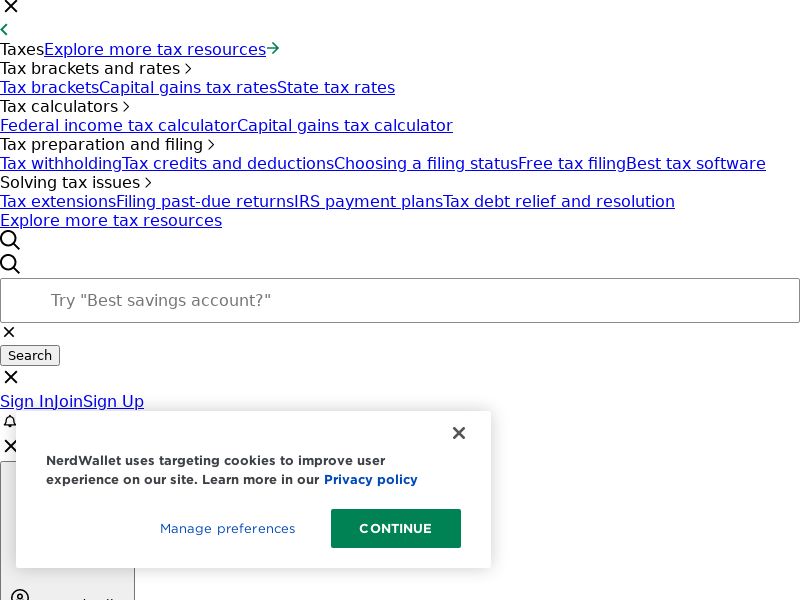The height and width of the screenshot is (600, 800).
Task: Close the cookie banner with X
Action: 459,433
